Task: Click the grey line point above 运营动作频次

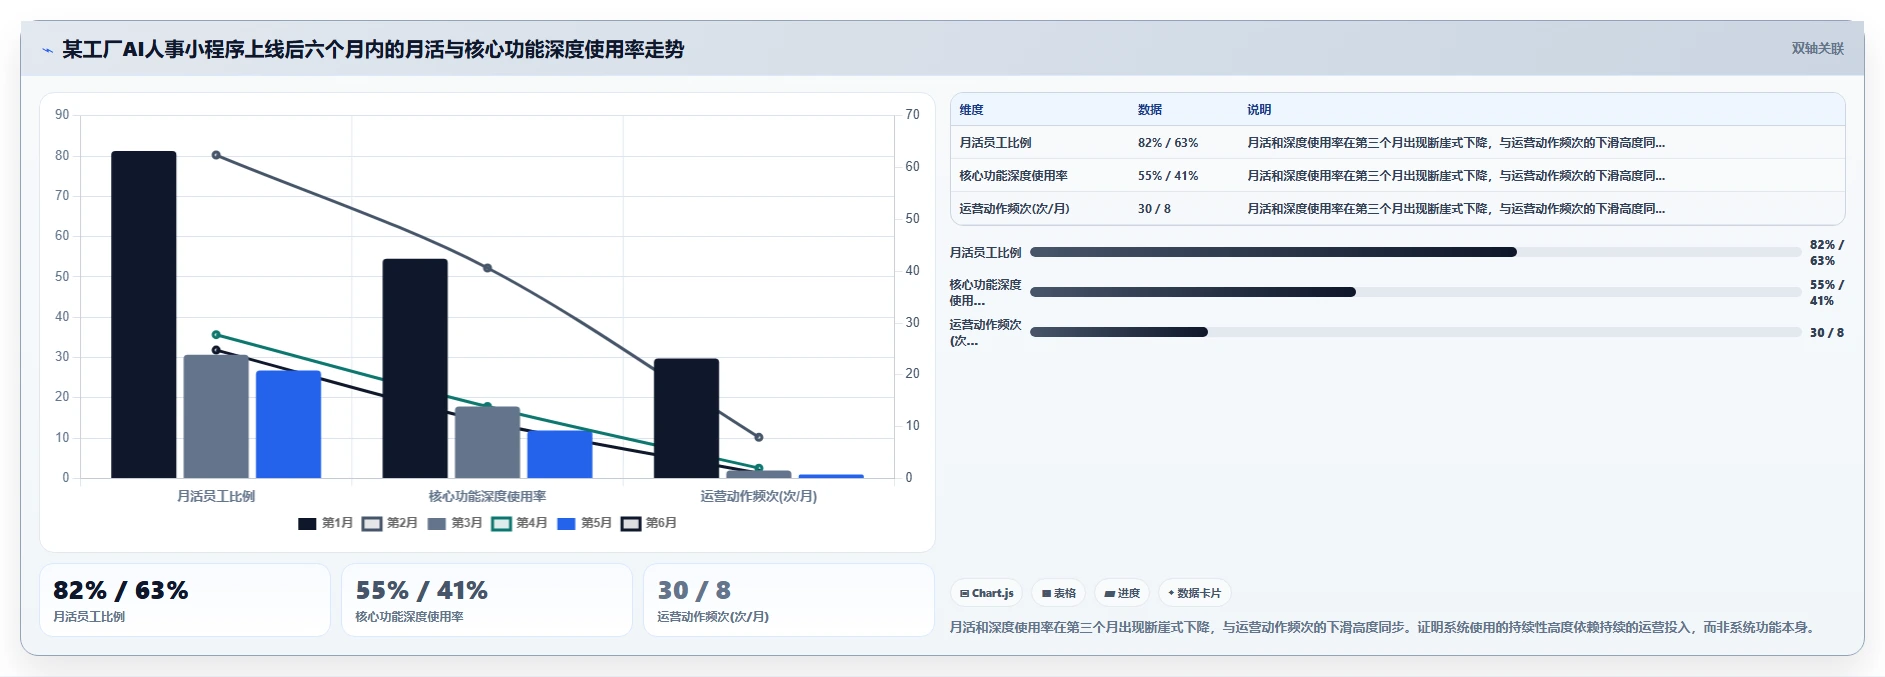Action: tap(759, 437)
